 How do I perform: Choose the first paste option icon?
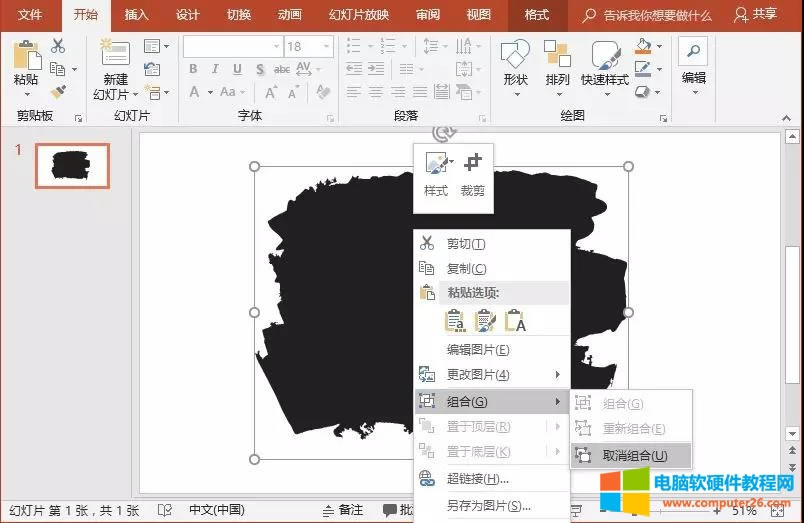[x=454, y=321]
